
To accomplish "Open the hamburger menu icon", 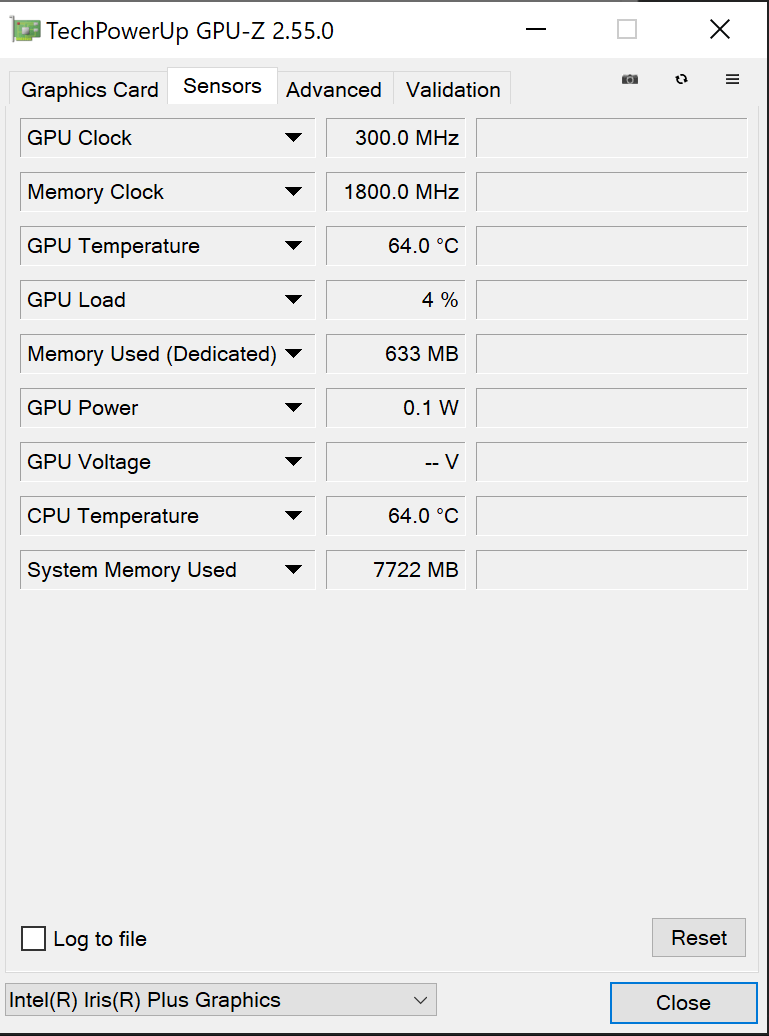I will click(732, 79).
